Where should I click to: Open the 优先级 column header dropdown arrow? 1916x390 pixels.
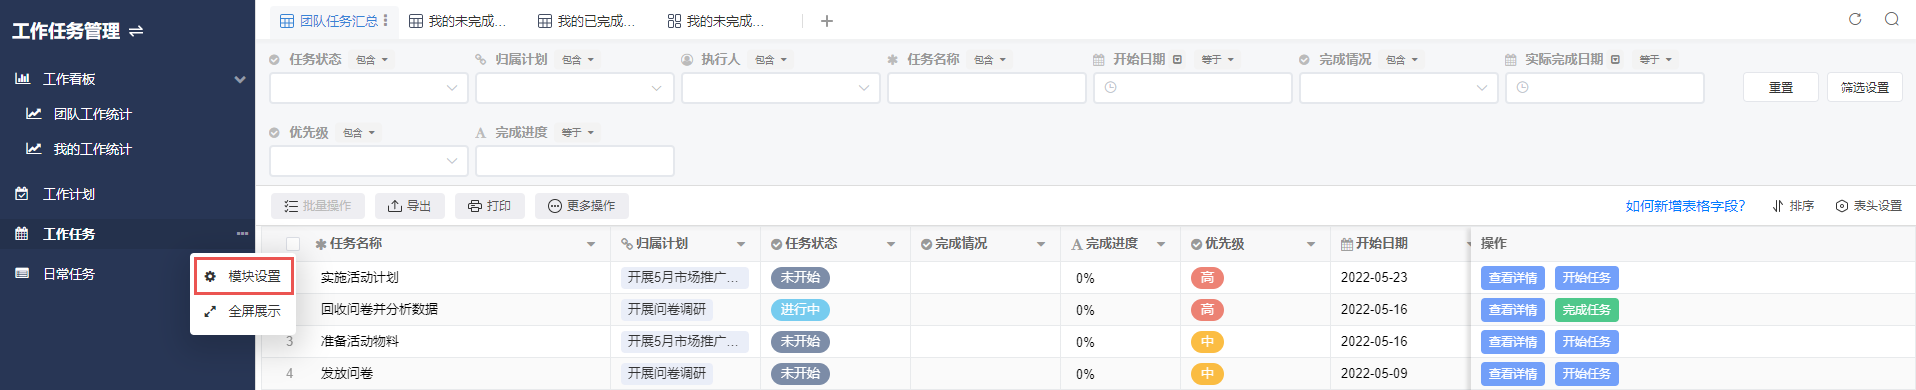pos(1311,244)
